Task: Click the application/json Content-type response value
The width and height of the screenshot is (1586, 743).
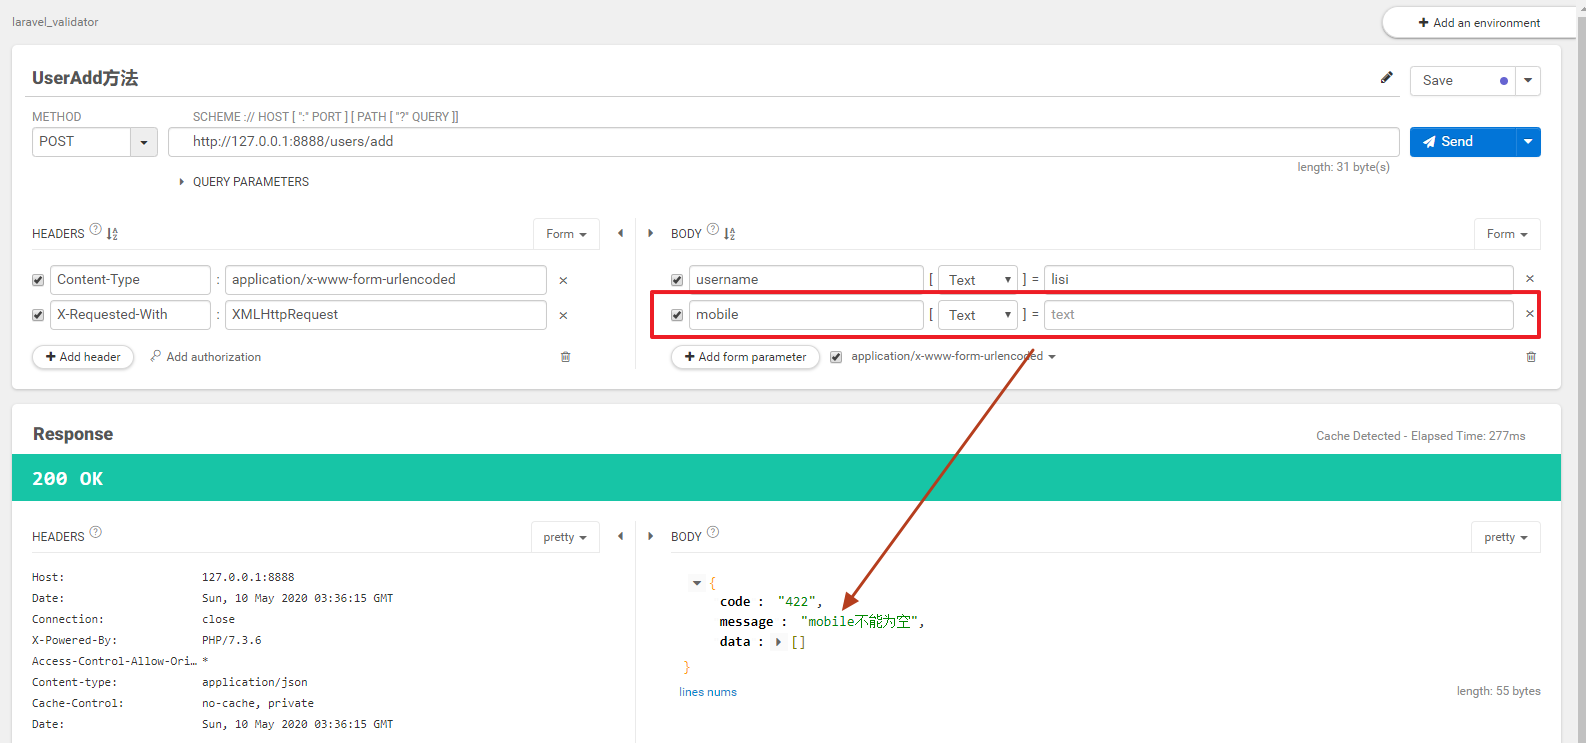Action: tap(255, 682)
